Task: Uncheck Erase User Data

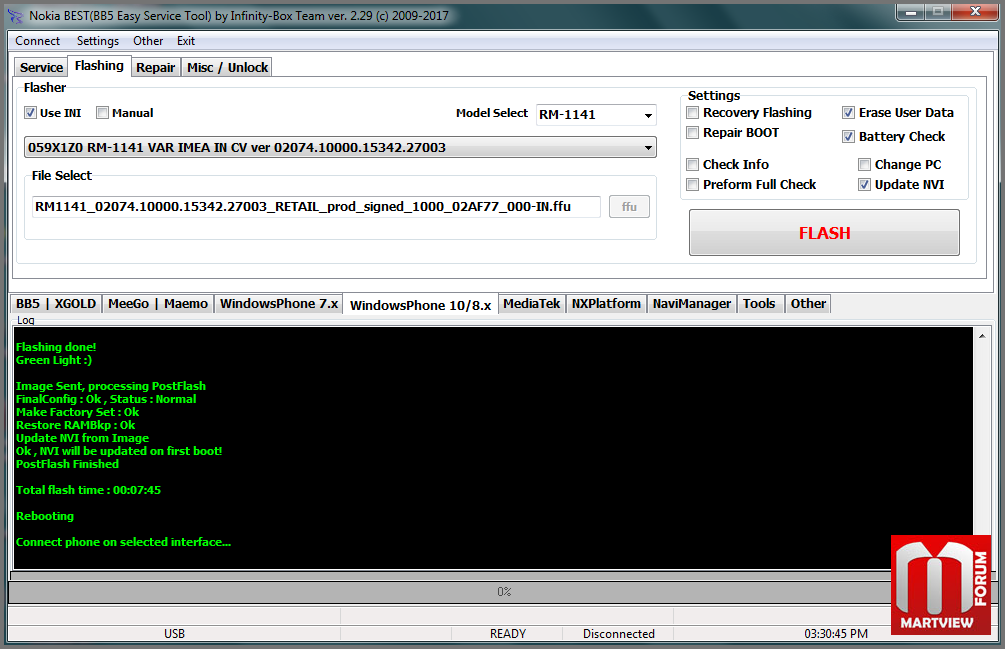Action: (848, 113)
